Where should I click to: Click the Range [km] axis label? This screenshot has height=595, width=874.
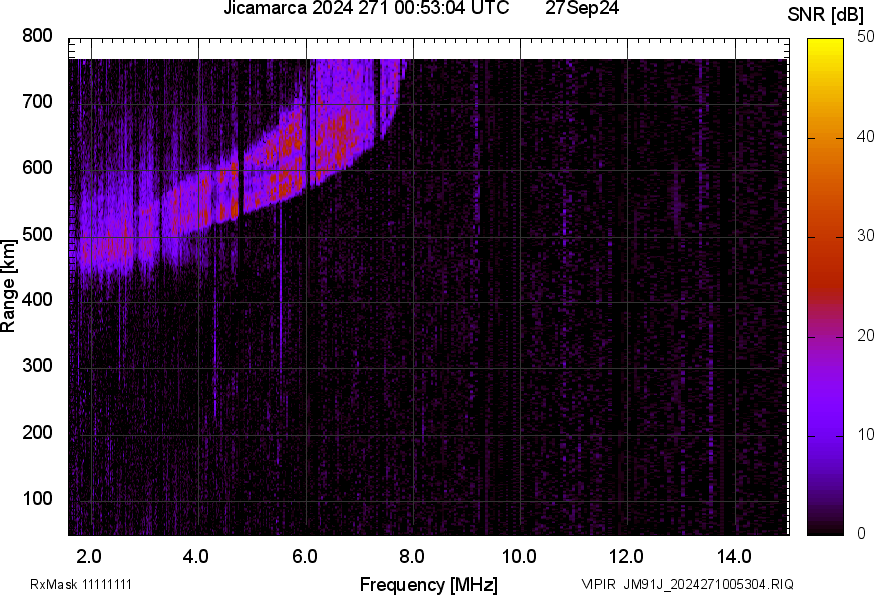(x=9, y=286)
